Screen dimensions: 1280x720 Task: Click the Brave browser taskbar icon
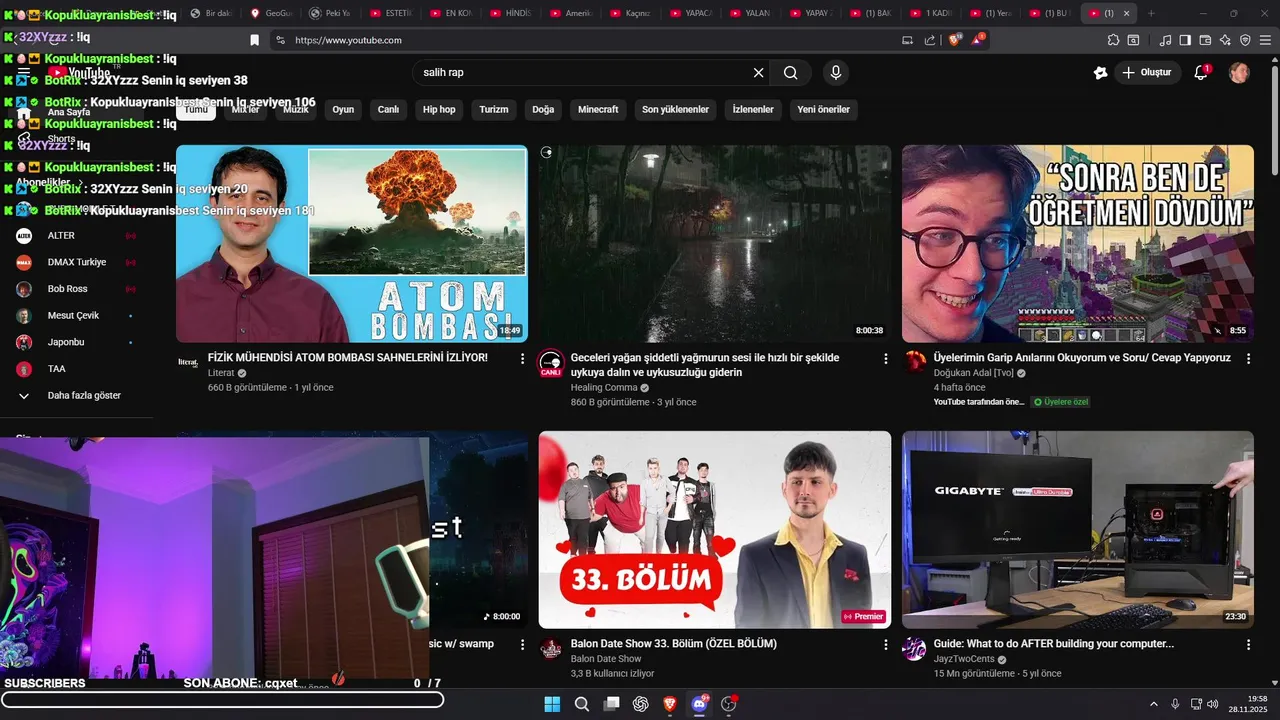[x=670, y=704]
